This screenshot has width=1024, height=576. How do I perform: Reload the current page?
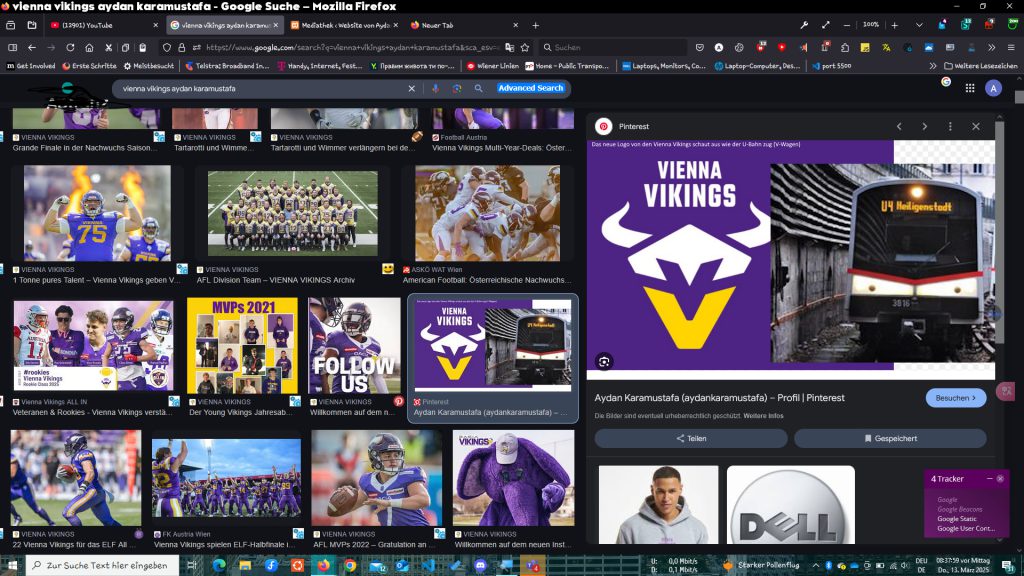[70, 48]
